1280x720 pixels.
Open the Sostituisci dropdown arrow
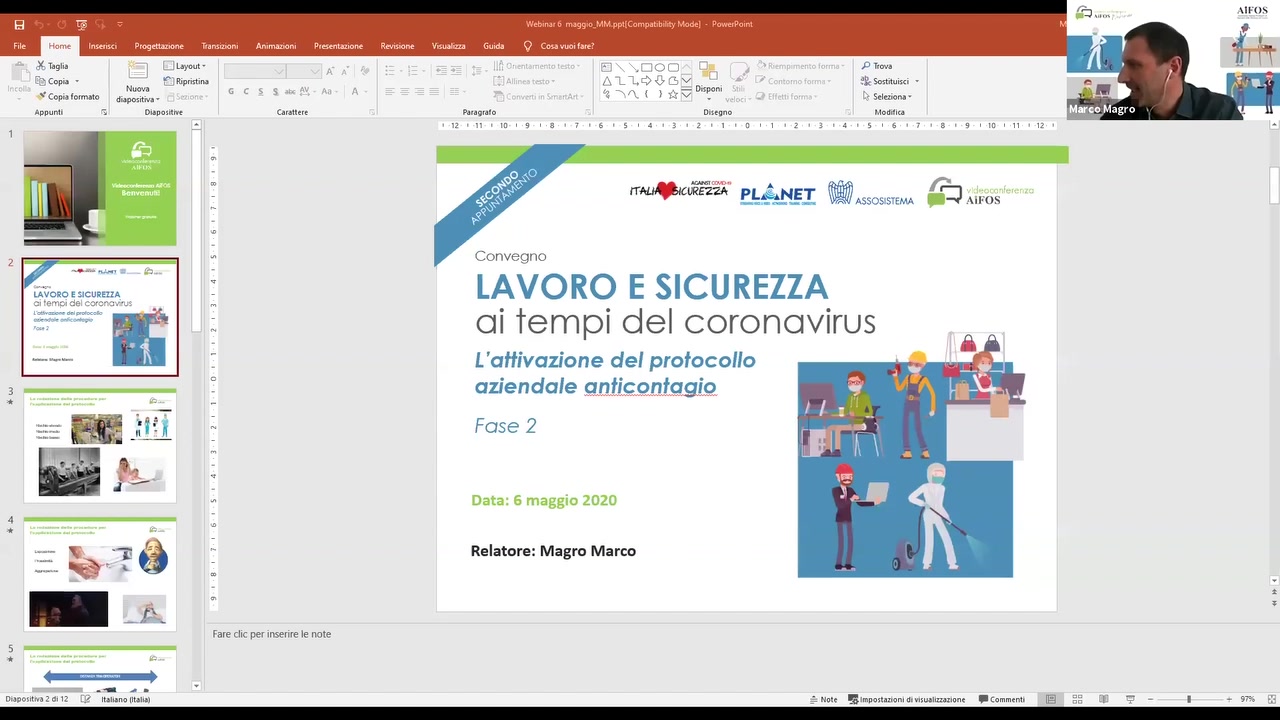916,82
